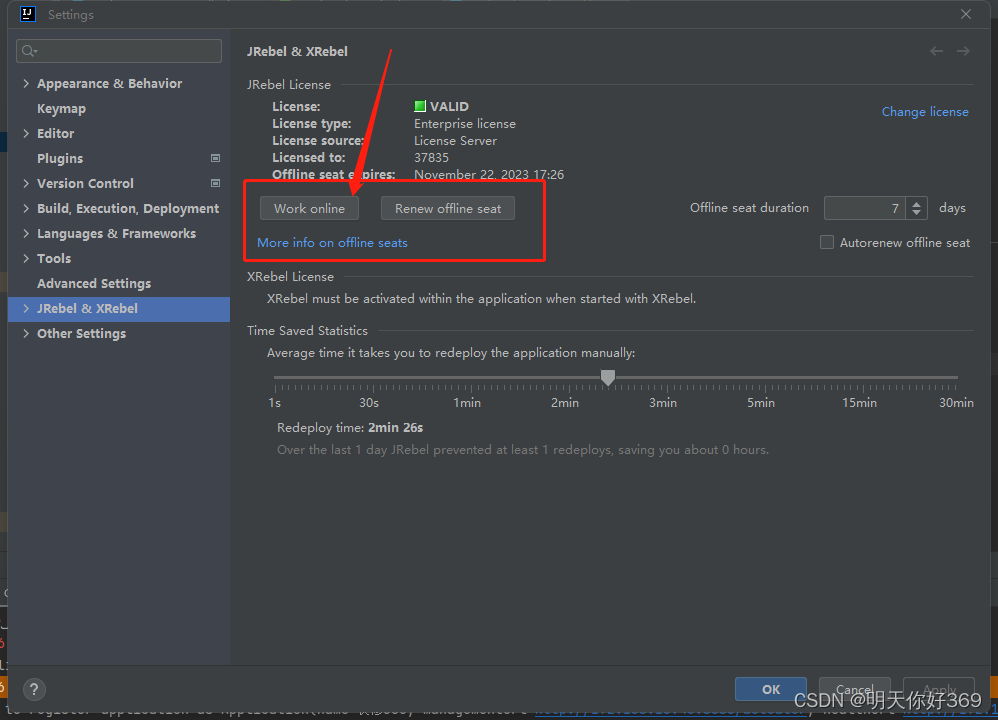Click the Renew offline seat button

tap(448, 208)
